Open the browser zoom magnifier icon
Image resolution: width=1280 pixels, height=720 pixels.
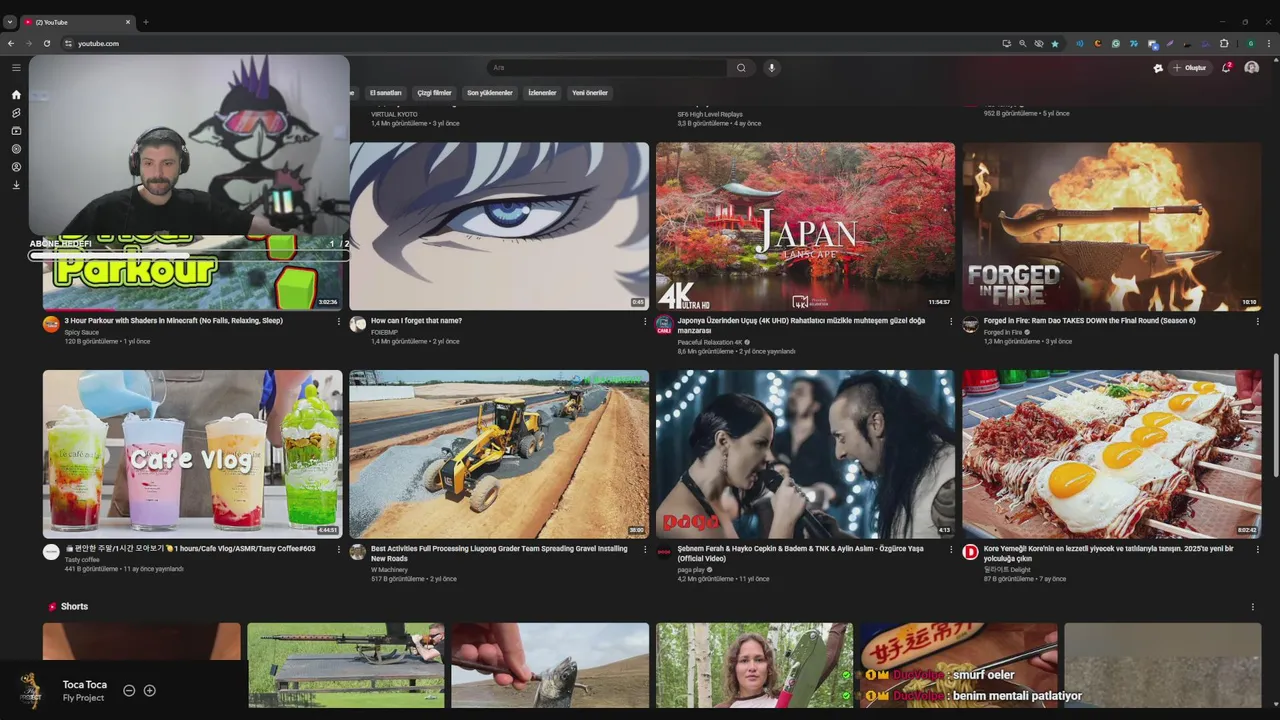(1023, 44)
